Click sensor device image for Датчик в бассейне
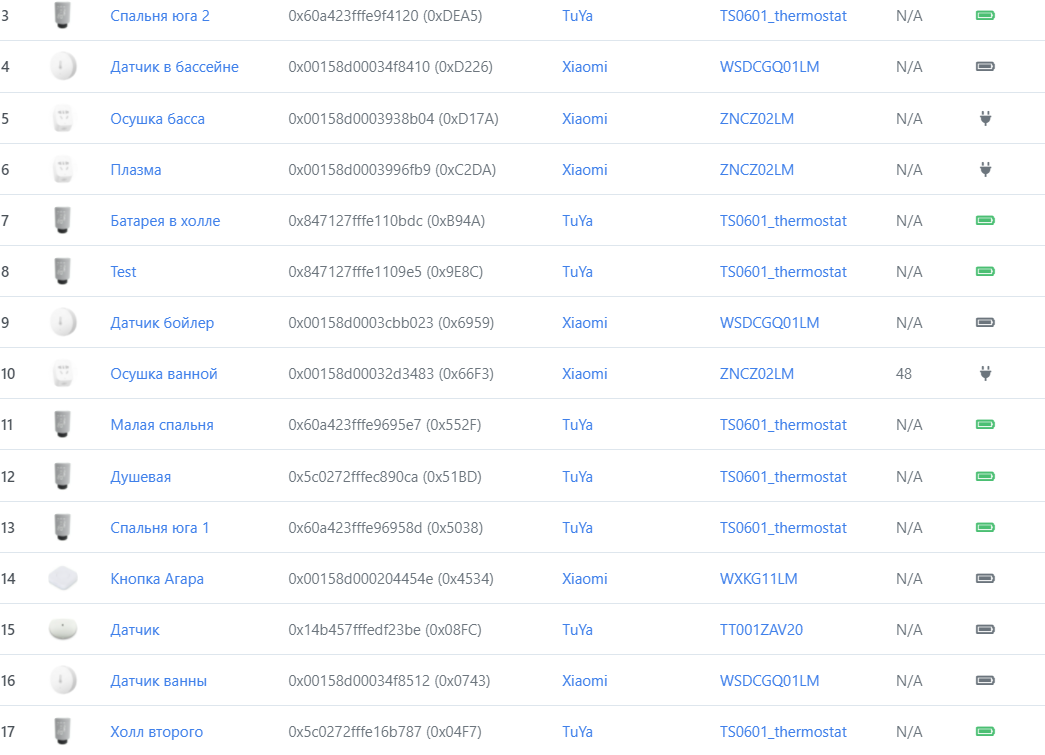The width and height of the screenshot is (1045, 755). [63, 67]
